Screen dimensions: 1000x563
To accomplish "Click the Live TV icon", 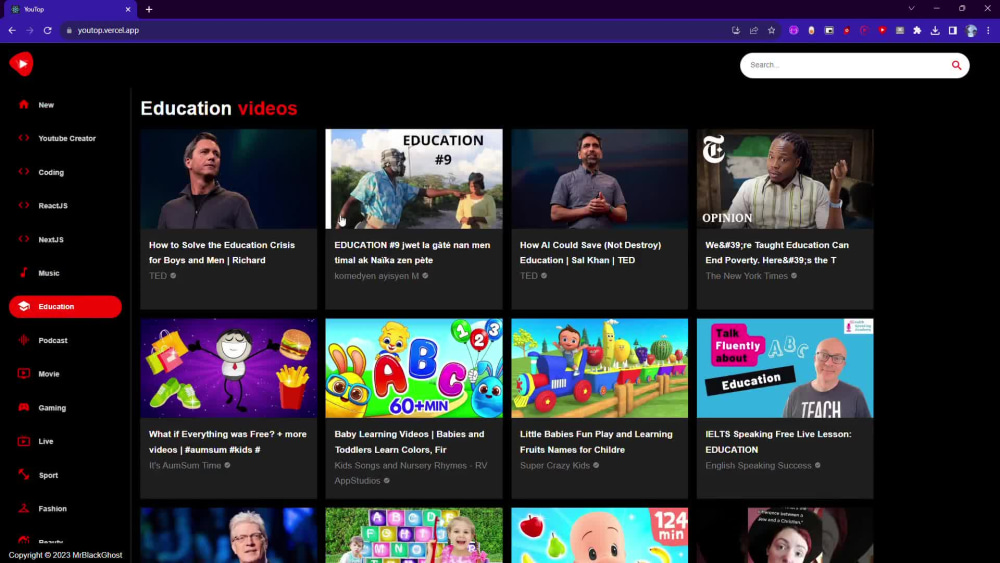I will pos(24,441).
